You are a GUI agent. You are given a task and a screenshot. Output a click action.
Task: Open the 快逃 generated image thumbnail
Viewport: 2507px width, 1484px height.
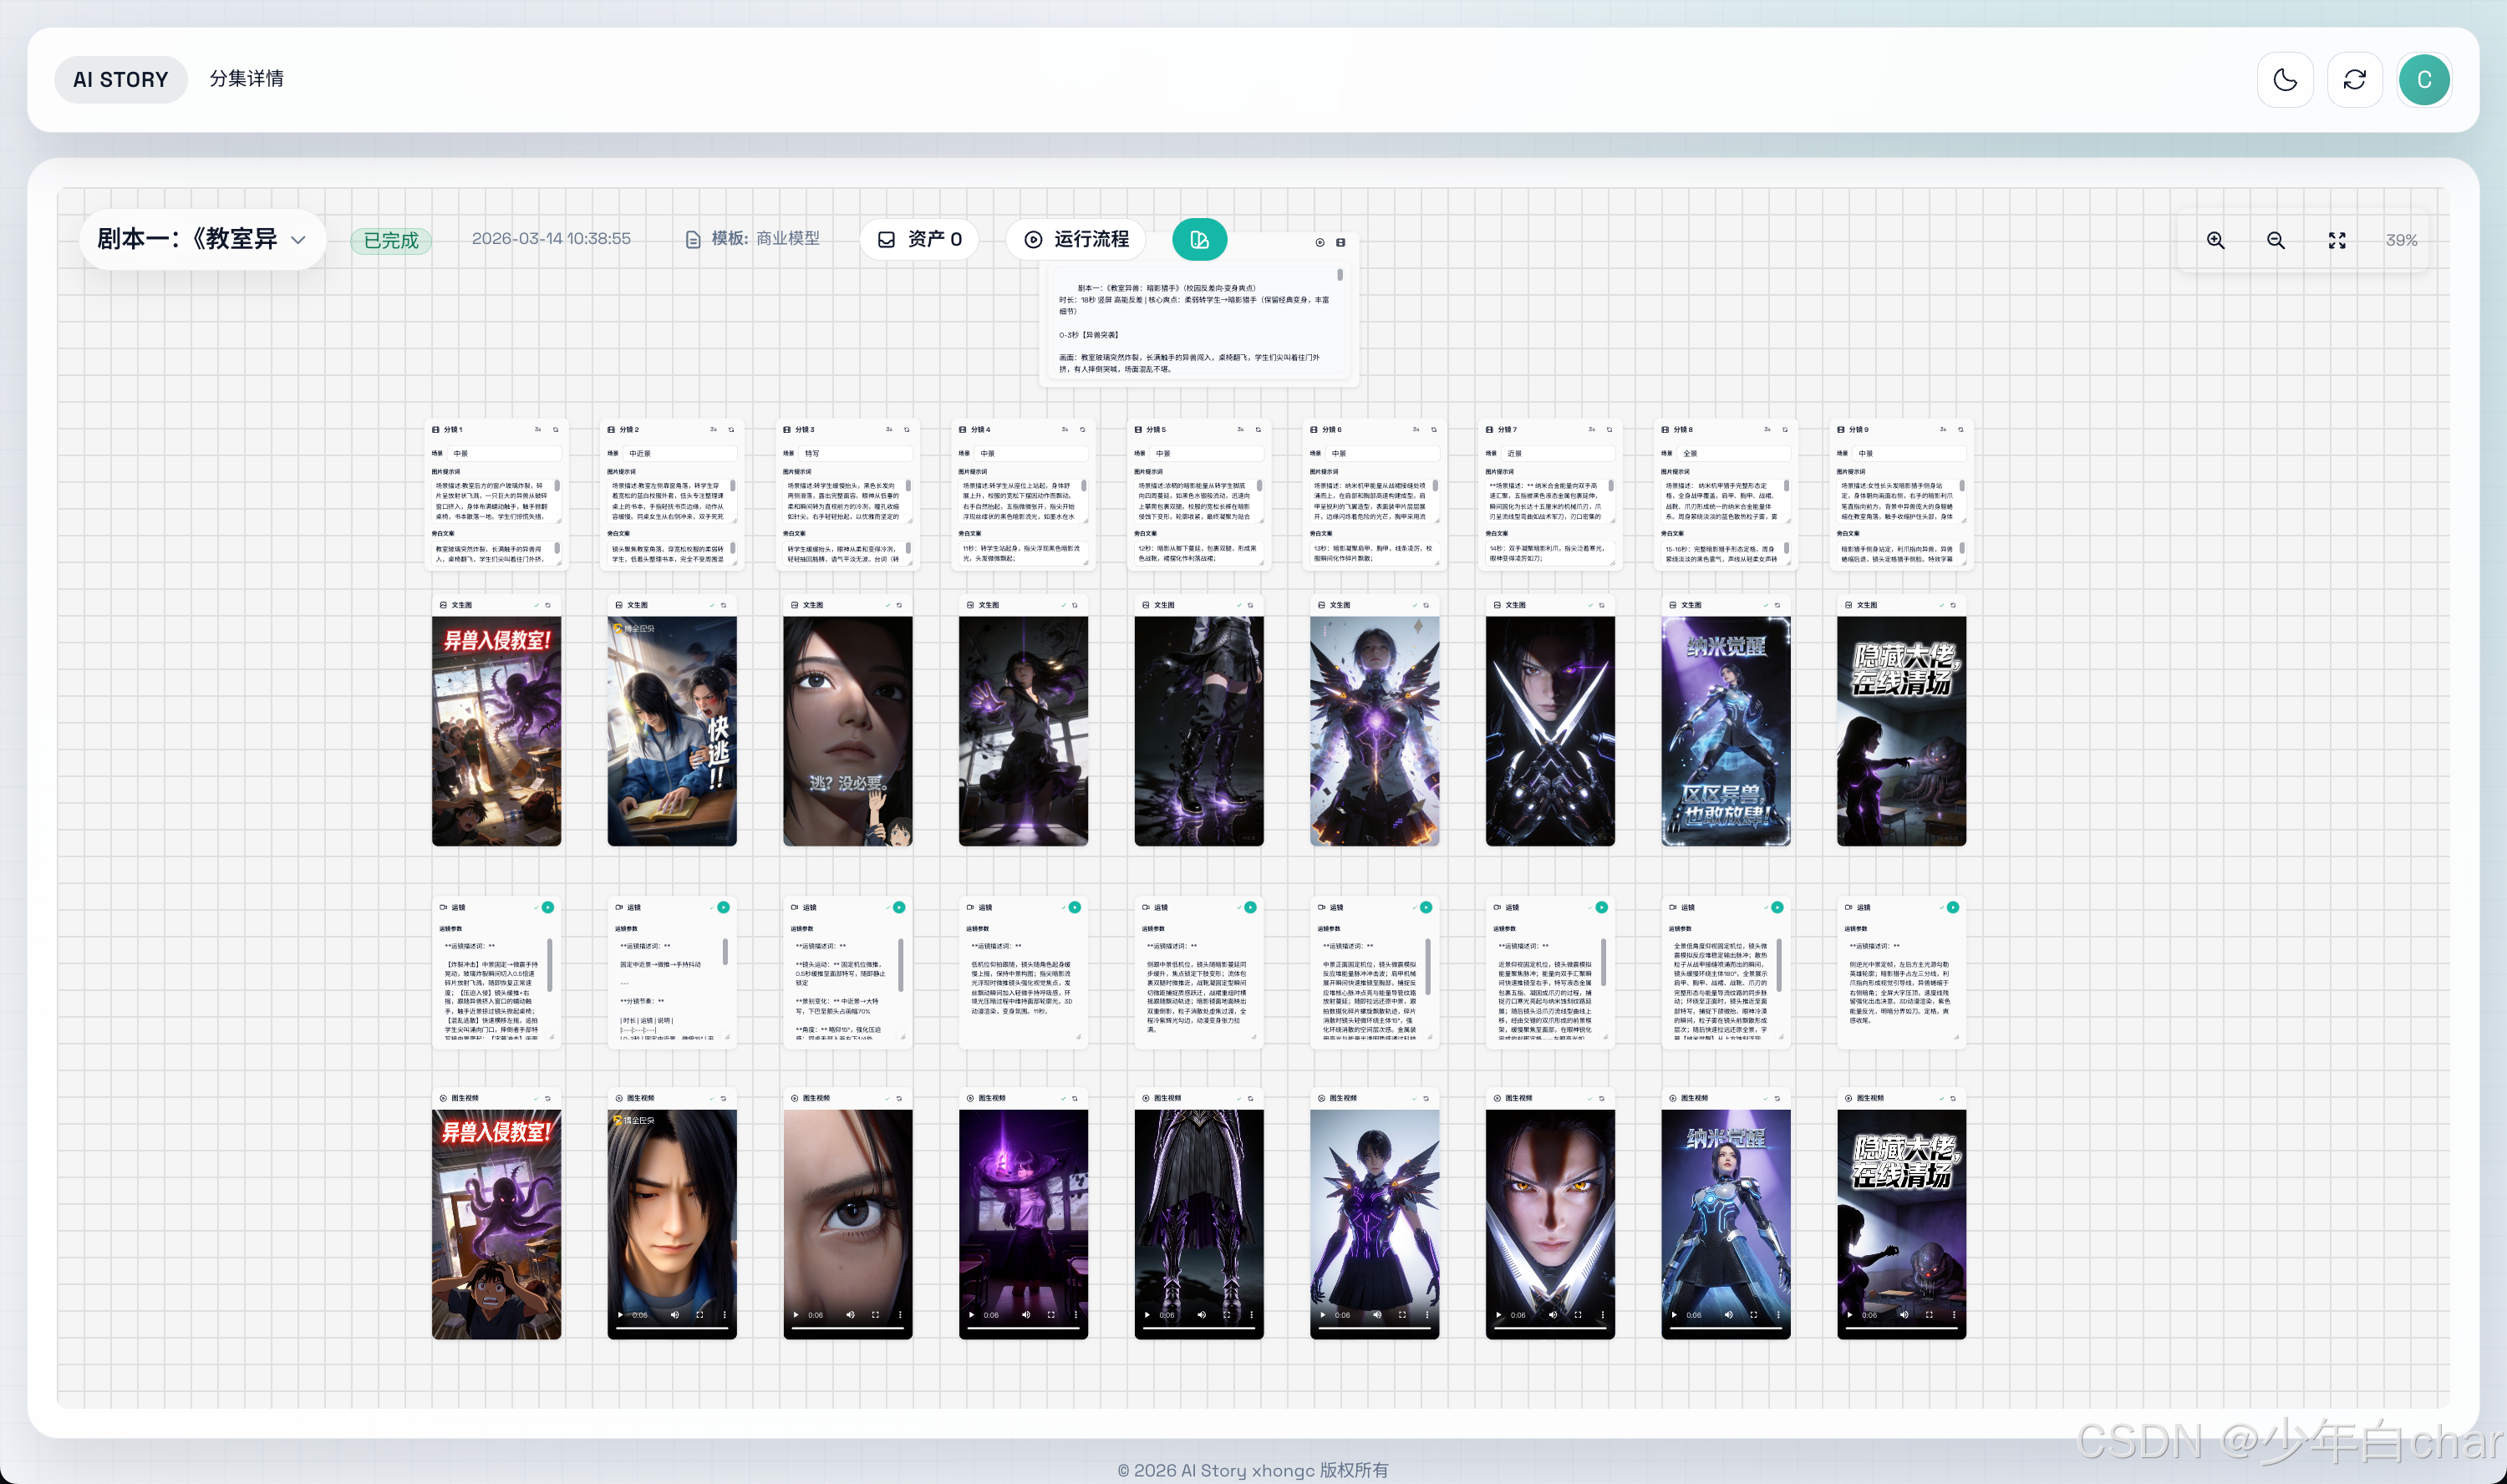(x=672, y=731)
